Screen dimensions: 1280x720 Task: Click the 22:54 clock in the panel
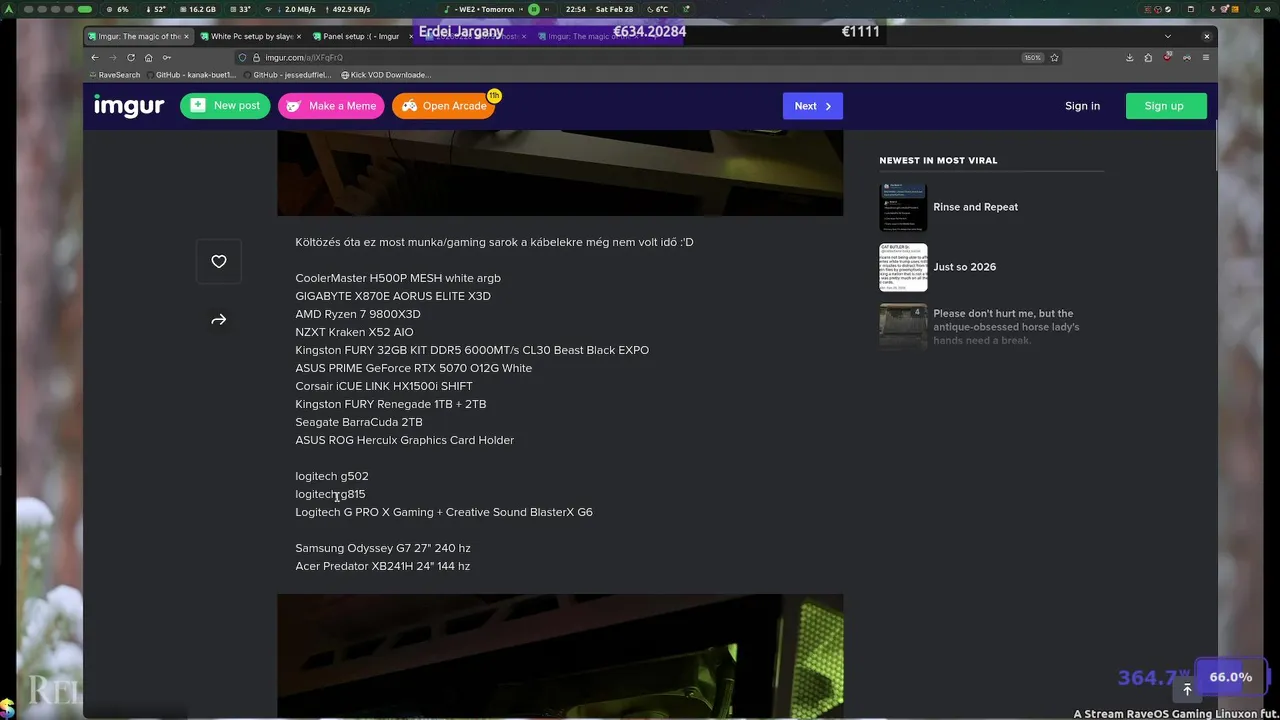click(575, 9)
